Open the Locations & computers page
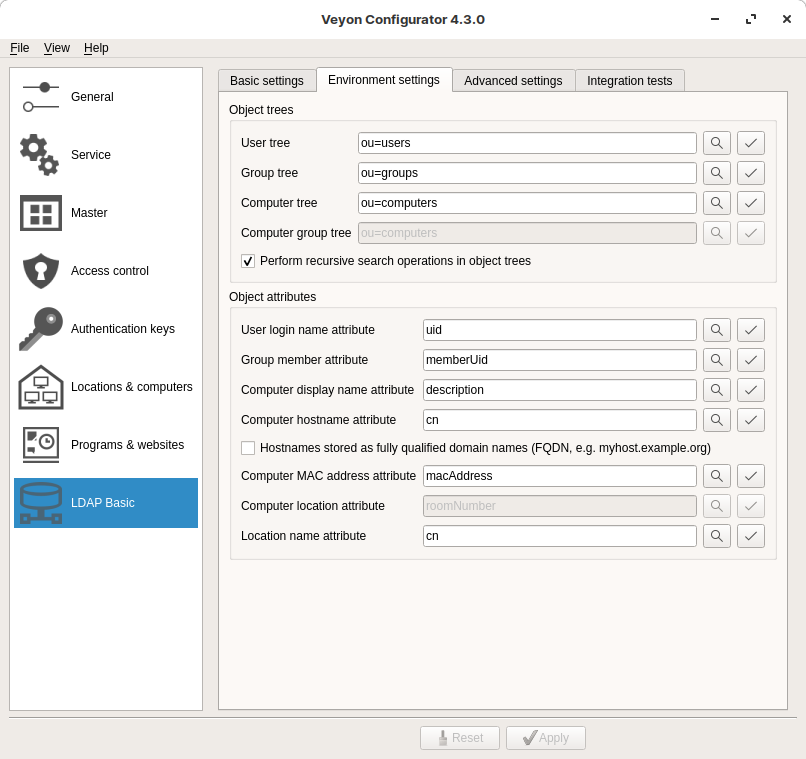The image size is (806, 759). coord(106,387)
